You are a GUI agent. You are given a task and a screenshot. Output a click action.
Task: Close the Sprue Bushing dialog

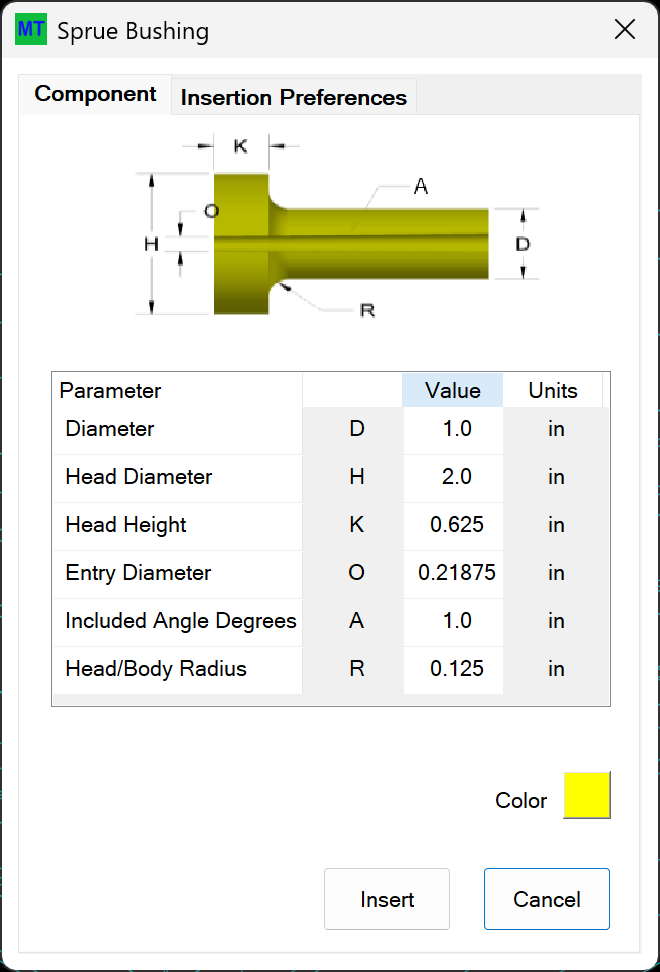(x=625, y=29)
